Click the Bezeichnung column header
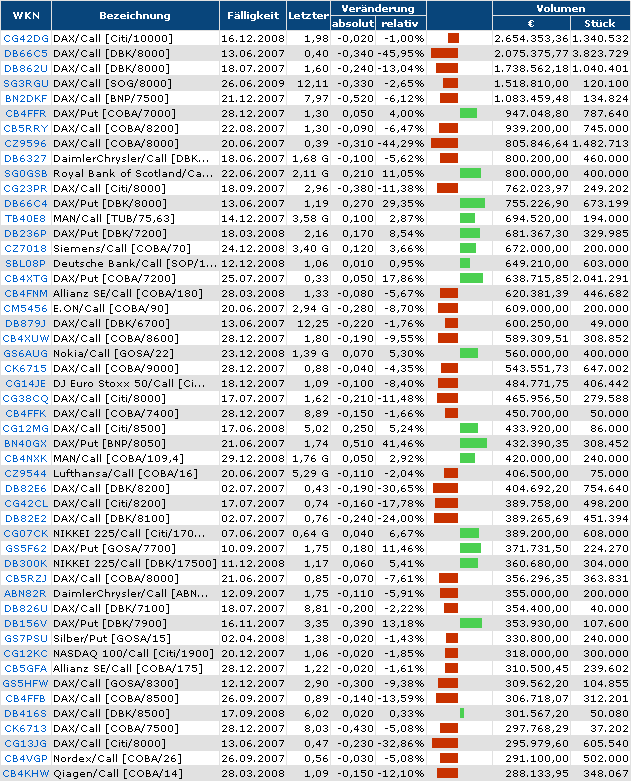The height and width of the screenshot is (782, 631). pos(135,15)
